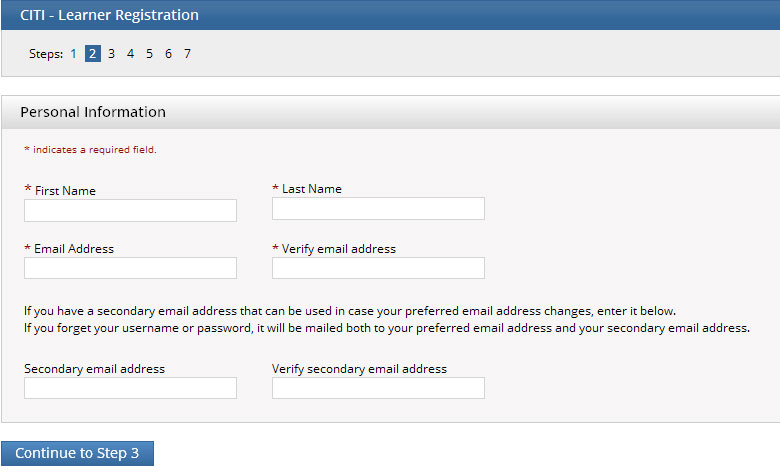The height and width of the screenshot is (475, 780).
Task: Click the Secondary email address label
Action: [x=94, y=369]
